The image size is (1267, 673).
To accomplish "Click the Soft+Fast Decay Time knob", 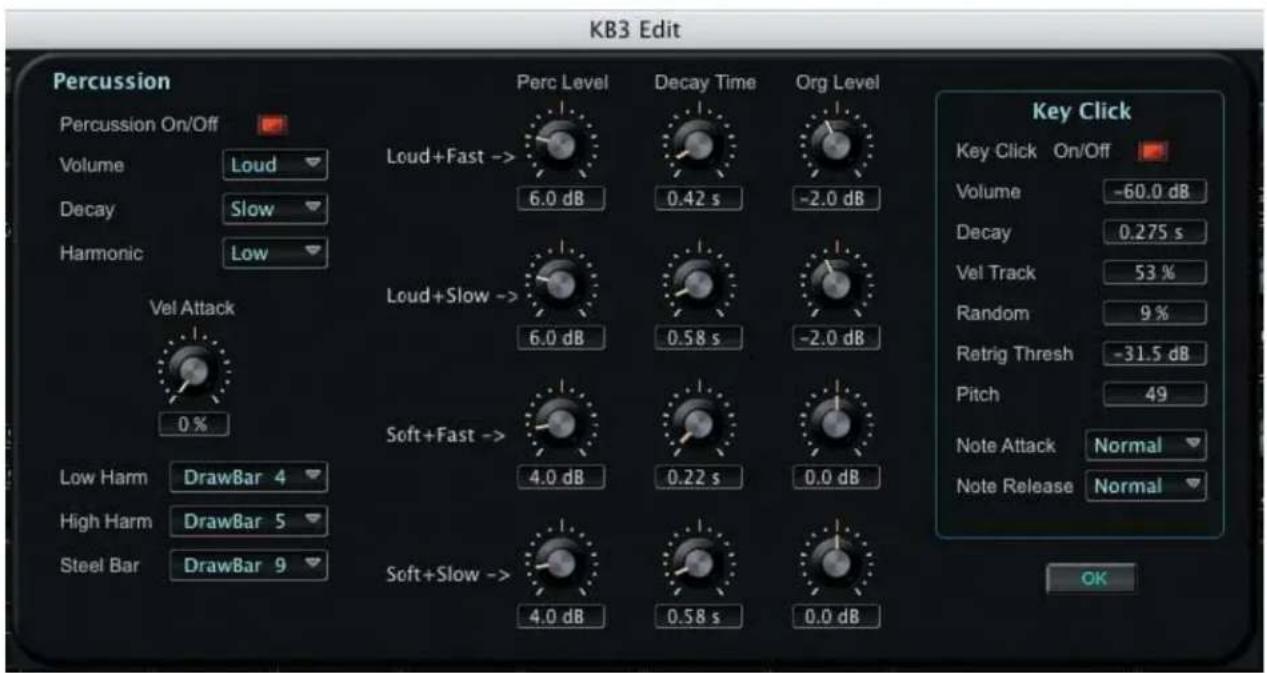I will [x=699, y=425].
